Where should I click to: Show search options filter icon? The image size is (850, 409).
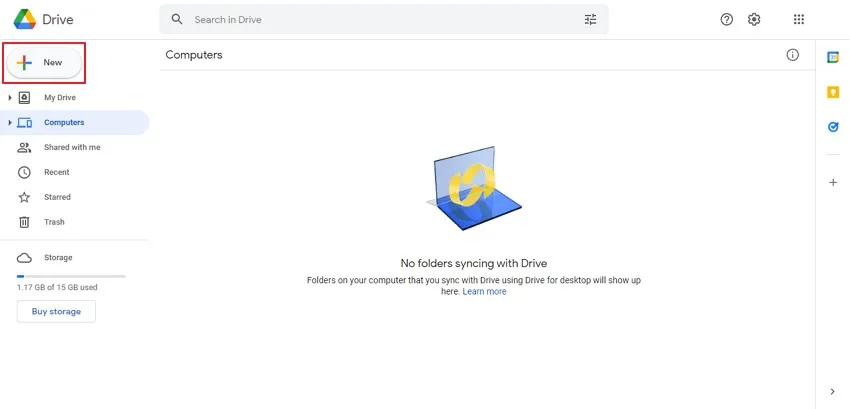(x=590, y=20)
